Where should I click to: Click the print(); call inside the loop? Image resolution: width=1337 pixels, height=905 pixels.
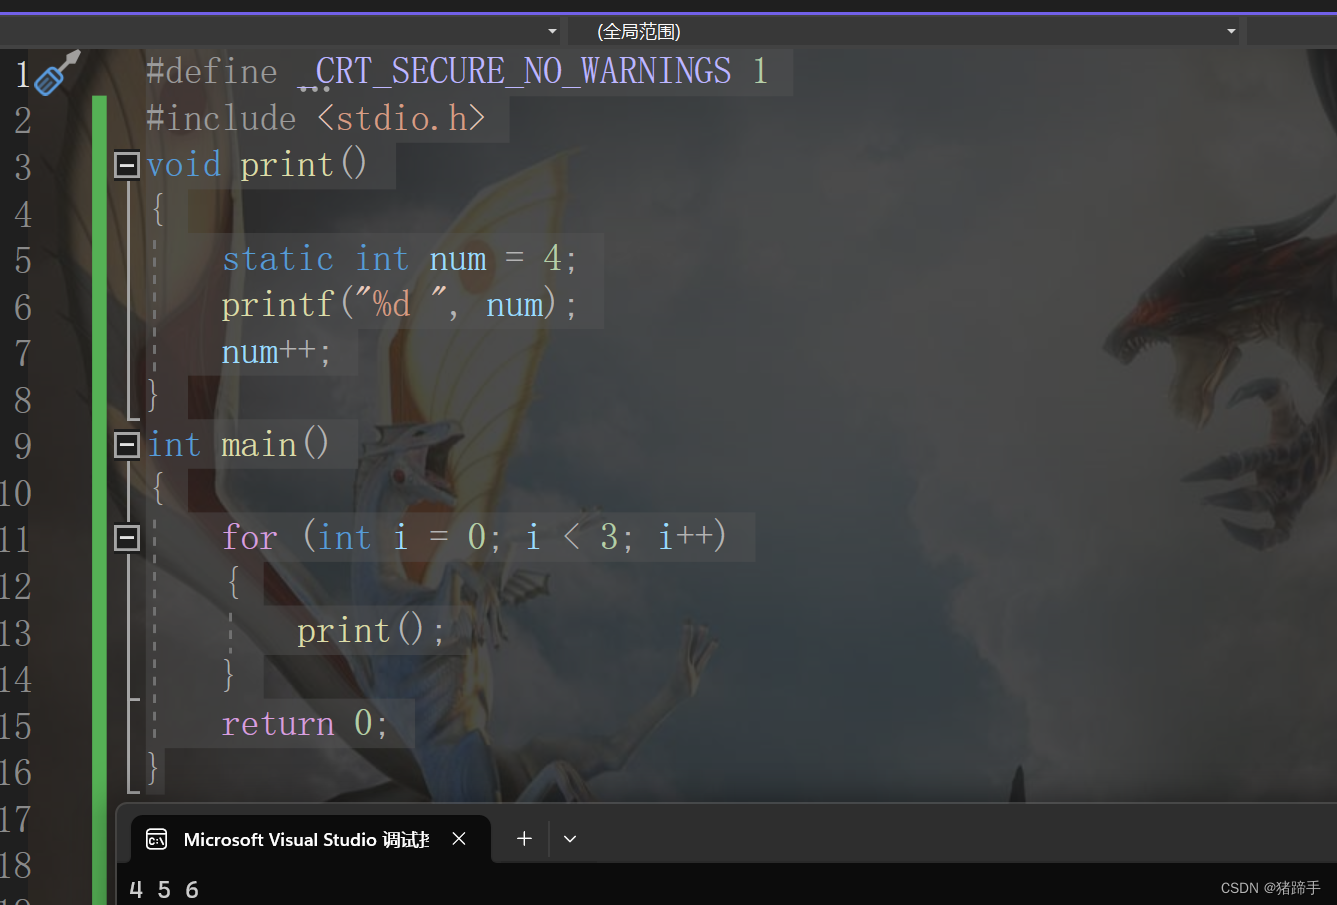[x=371, y=631]
